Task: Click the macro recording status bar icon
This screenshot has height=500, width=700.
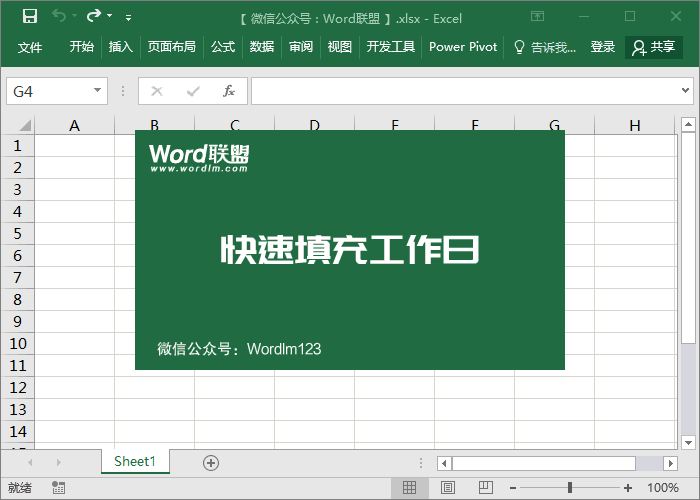Action: coord(58,488)
